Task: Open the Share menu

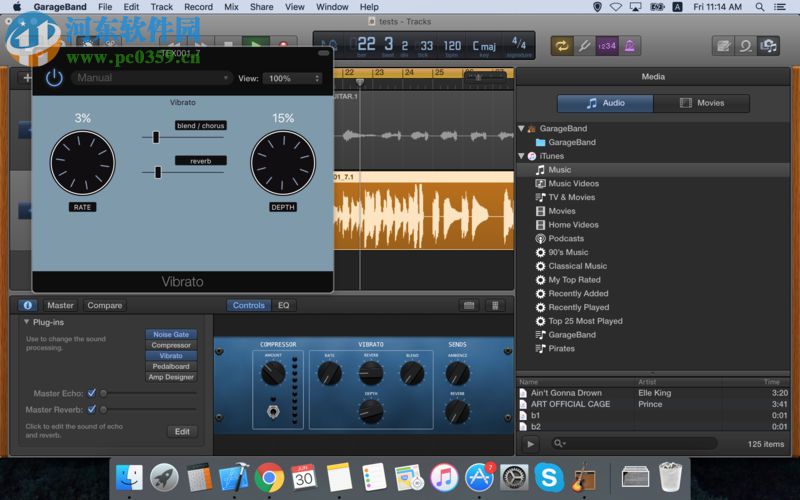Action: pos(261,7)
